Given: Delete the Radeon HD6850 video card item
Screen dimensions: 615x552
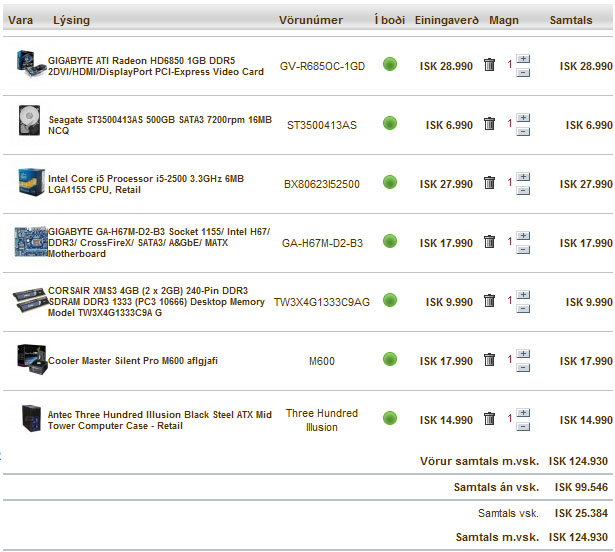Looking at the screenshot, I should 489,65.
